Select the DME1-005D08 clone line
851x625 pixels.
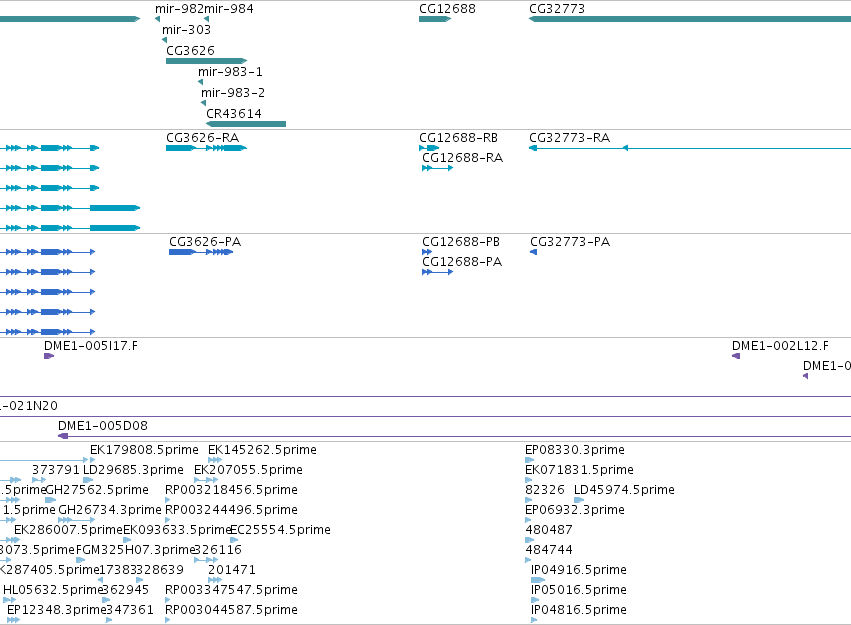click(454, 436)
